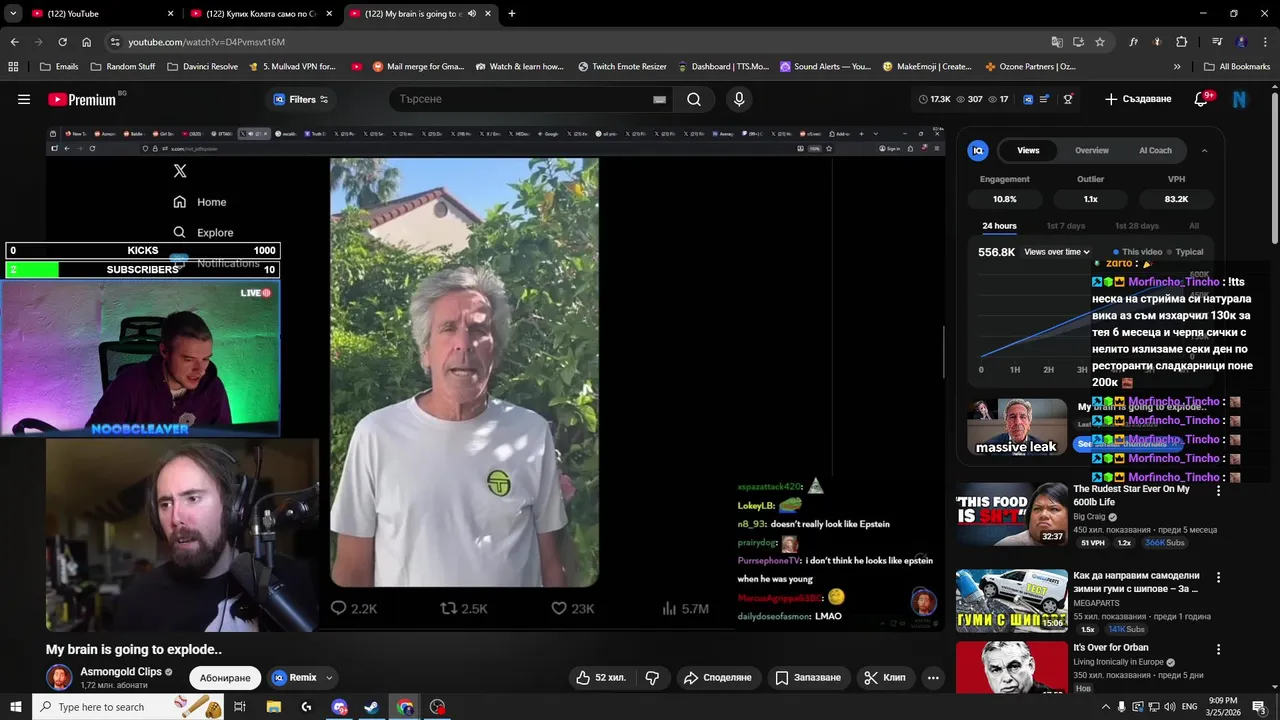Bookmark this page star icon

(1100, 42)
